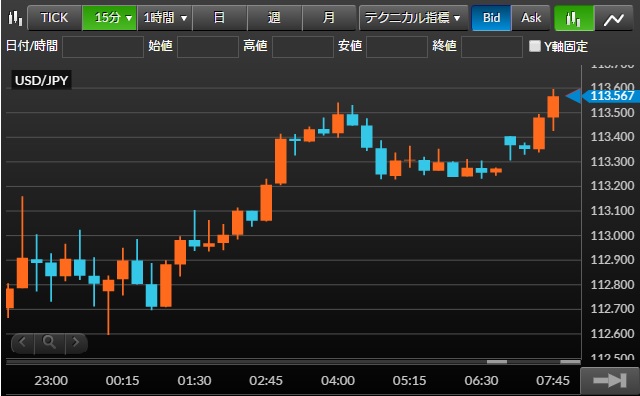Pan chart right with arrow icon

[76, 342]
